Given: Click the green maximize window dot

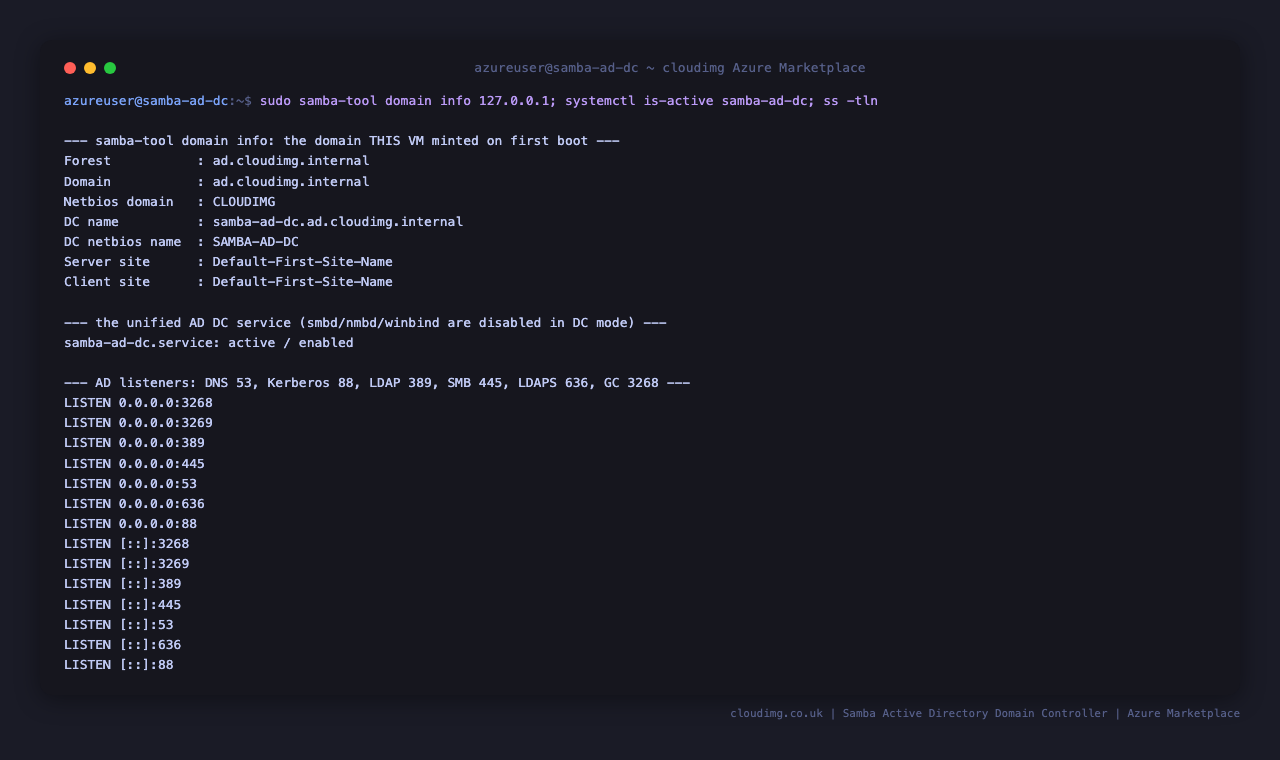Looking at the screenshot, I should [x=110, y=68].
